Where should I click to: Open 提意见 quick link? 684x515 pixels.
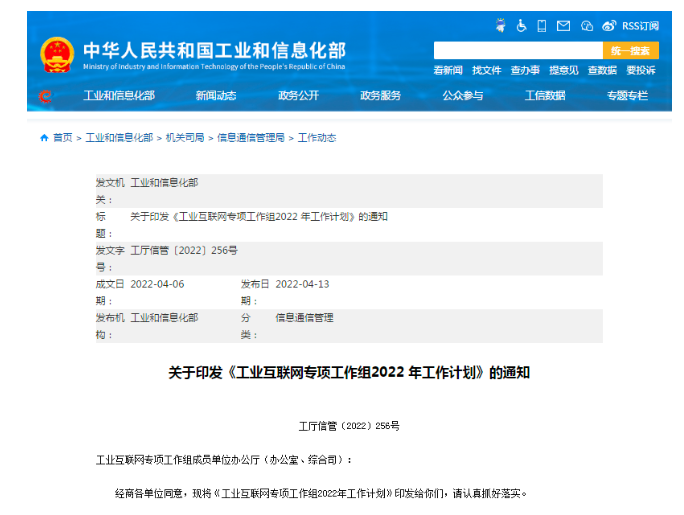564,70
